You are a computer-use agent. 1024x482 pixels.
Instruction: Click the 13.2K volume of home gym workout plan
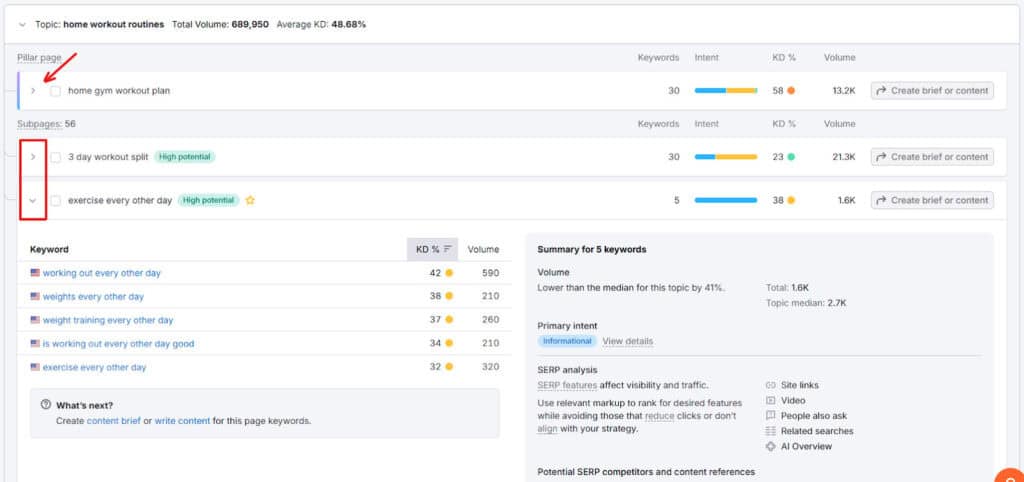tap(844, 91)
